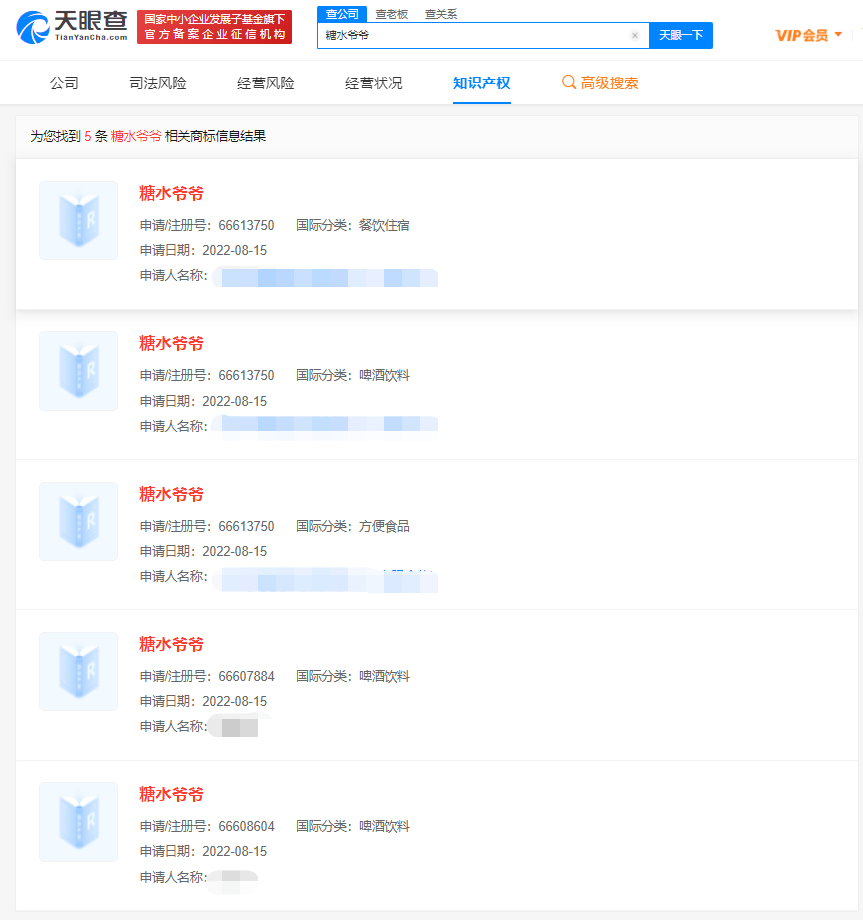Clear the search box with the X icon
Image resolution: width=863 pixels, height=920 pixels.
(x=634, y=35)
